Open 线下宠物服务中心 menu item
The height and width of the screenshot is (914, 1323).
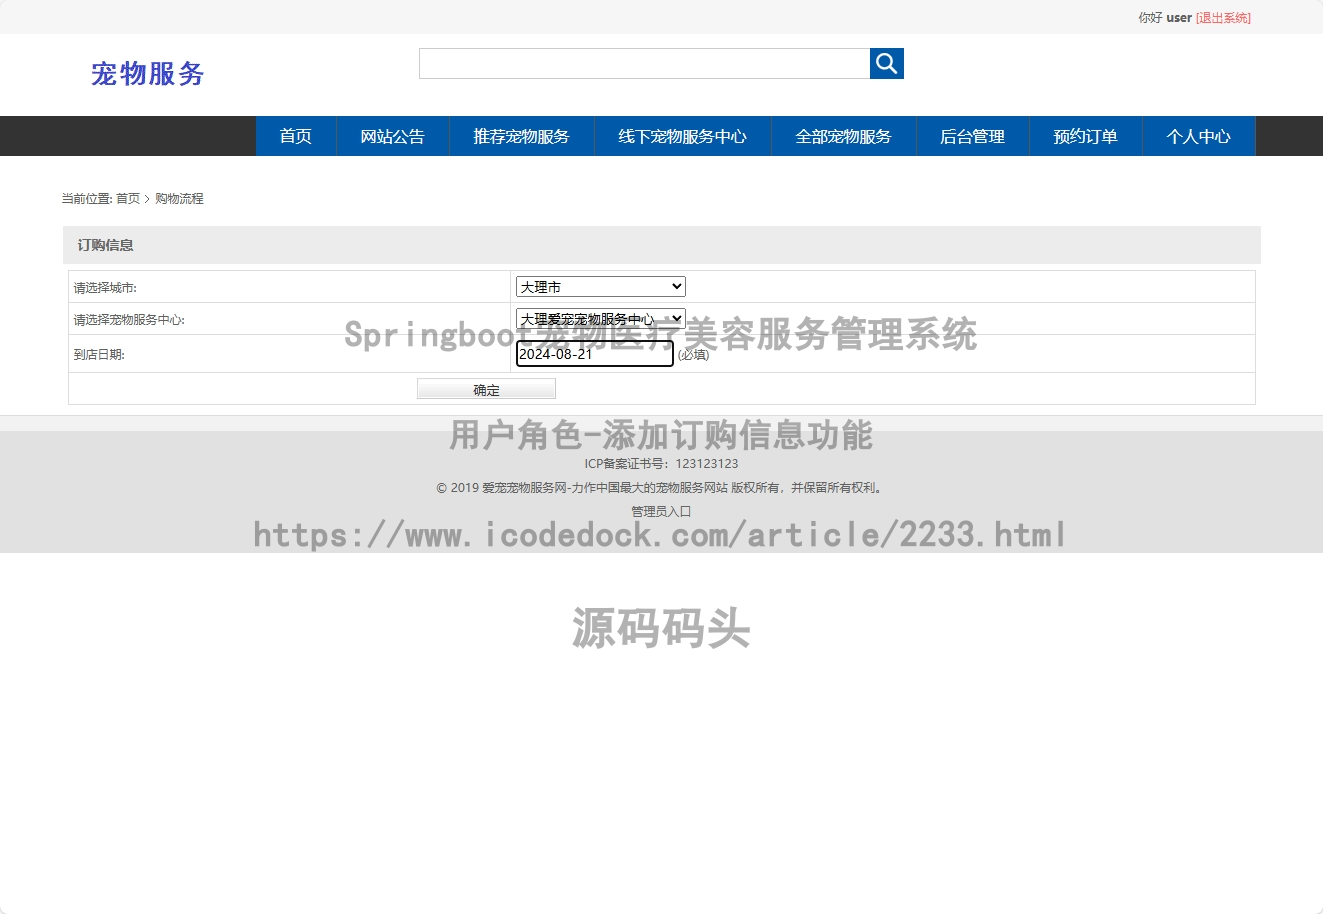click(683, 136)
